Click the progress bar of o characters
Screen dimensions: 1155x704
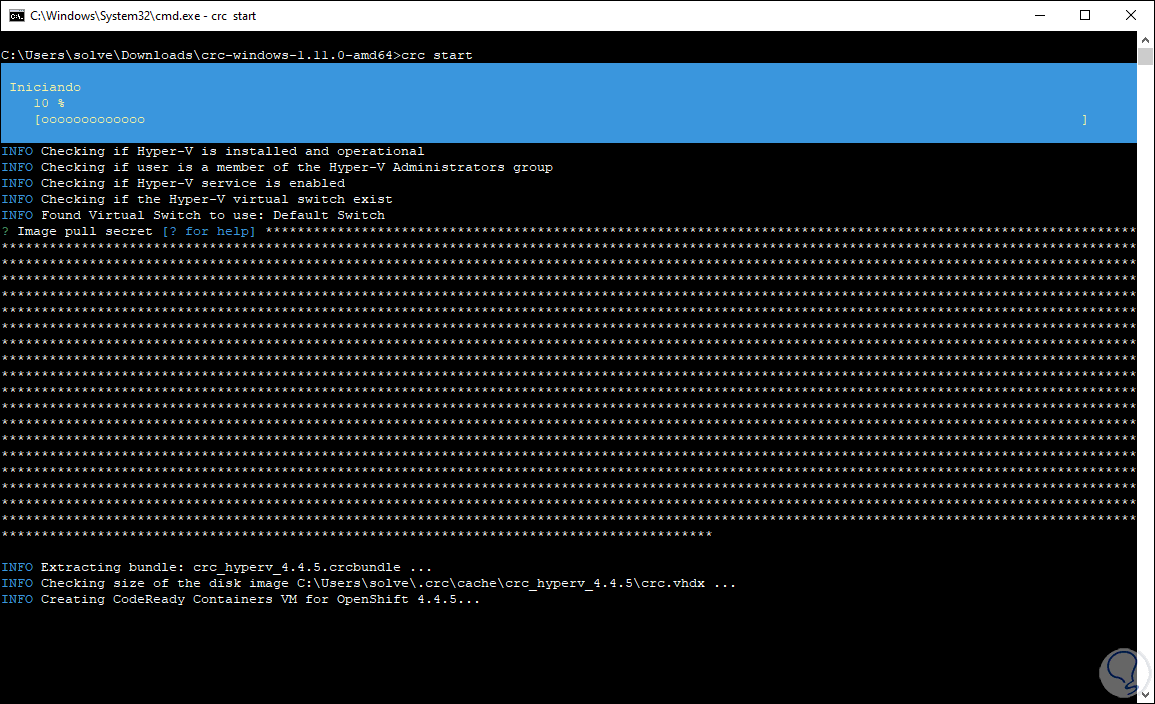point(561,119)
